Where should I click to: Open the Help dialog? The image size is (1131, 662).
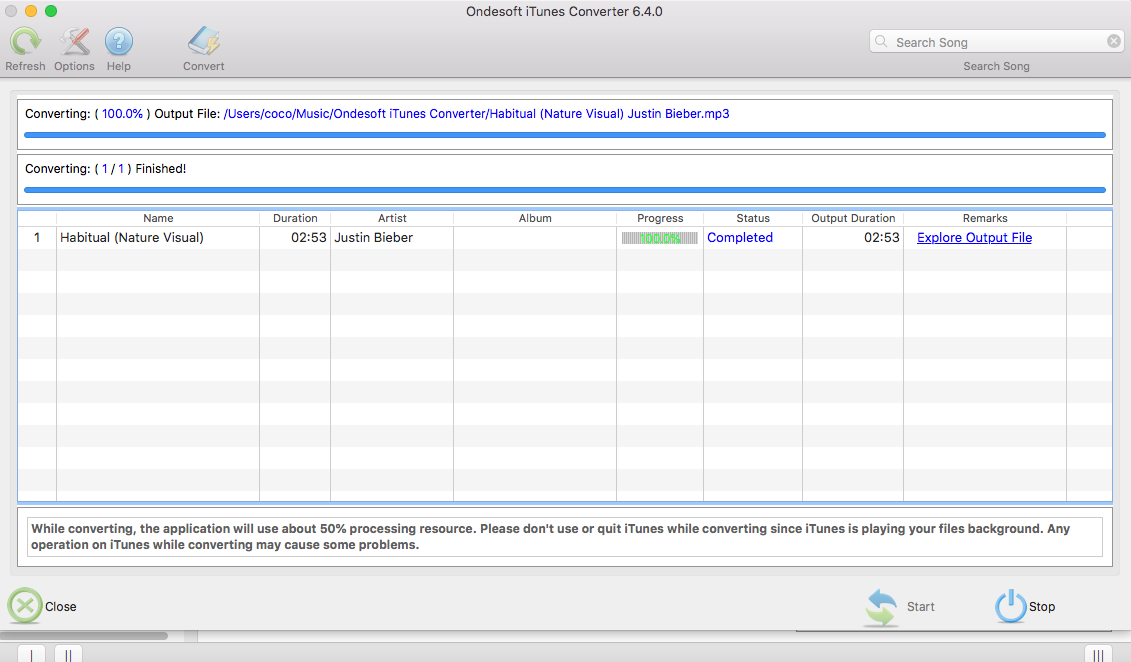(118, 42)
